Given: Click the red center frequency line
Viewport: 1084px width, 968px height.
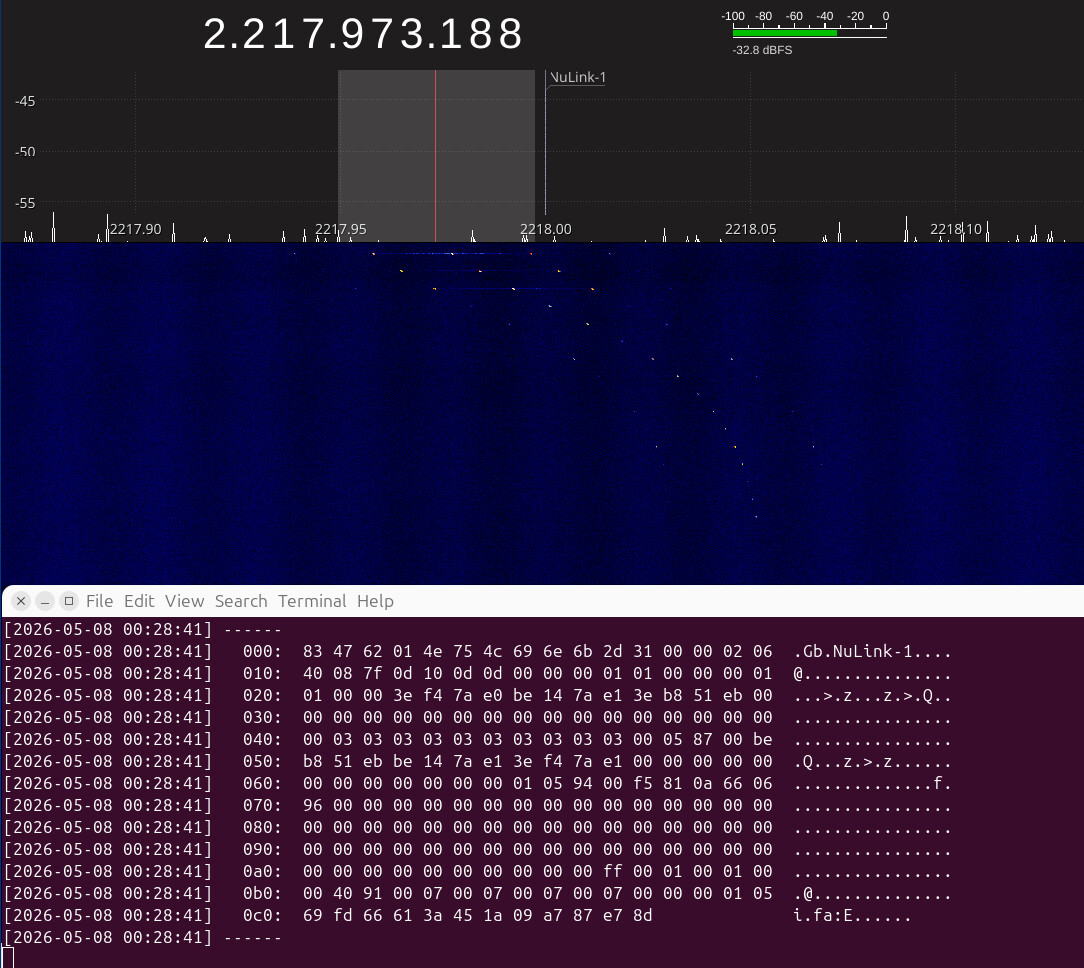Looking at the screenshot, I should [x=436, y=156].
